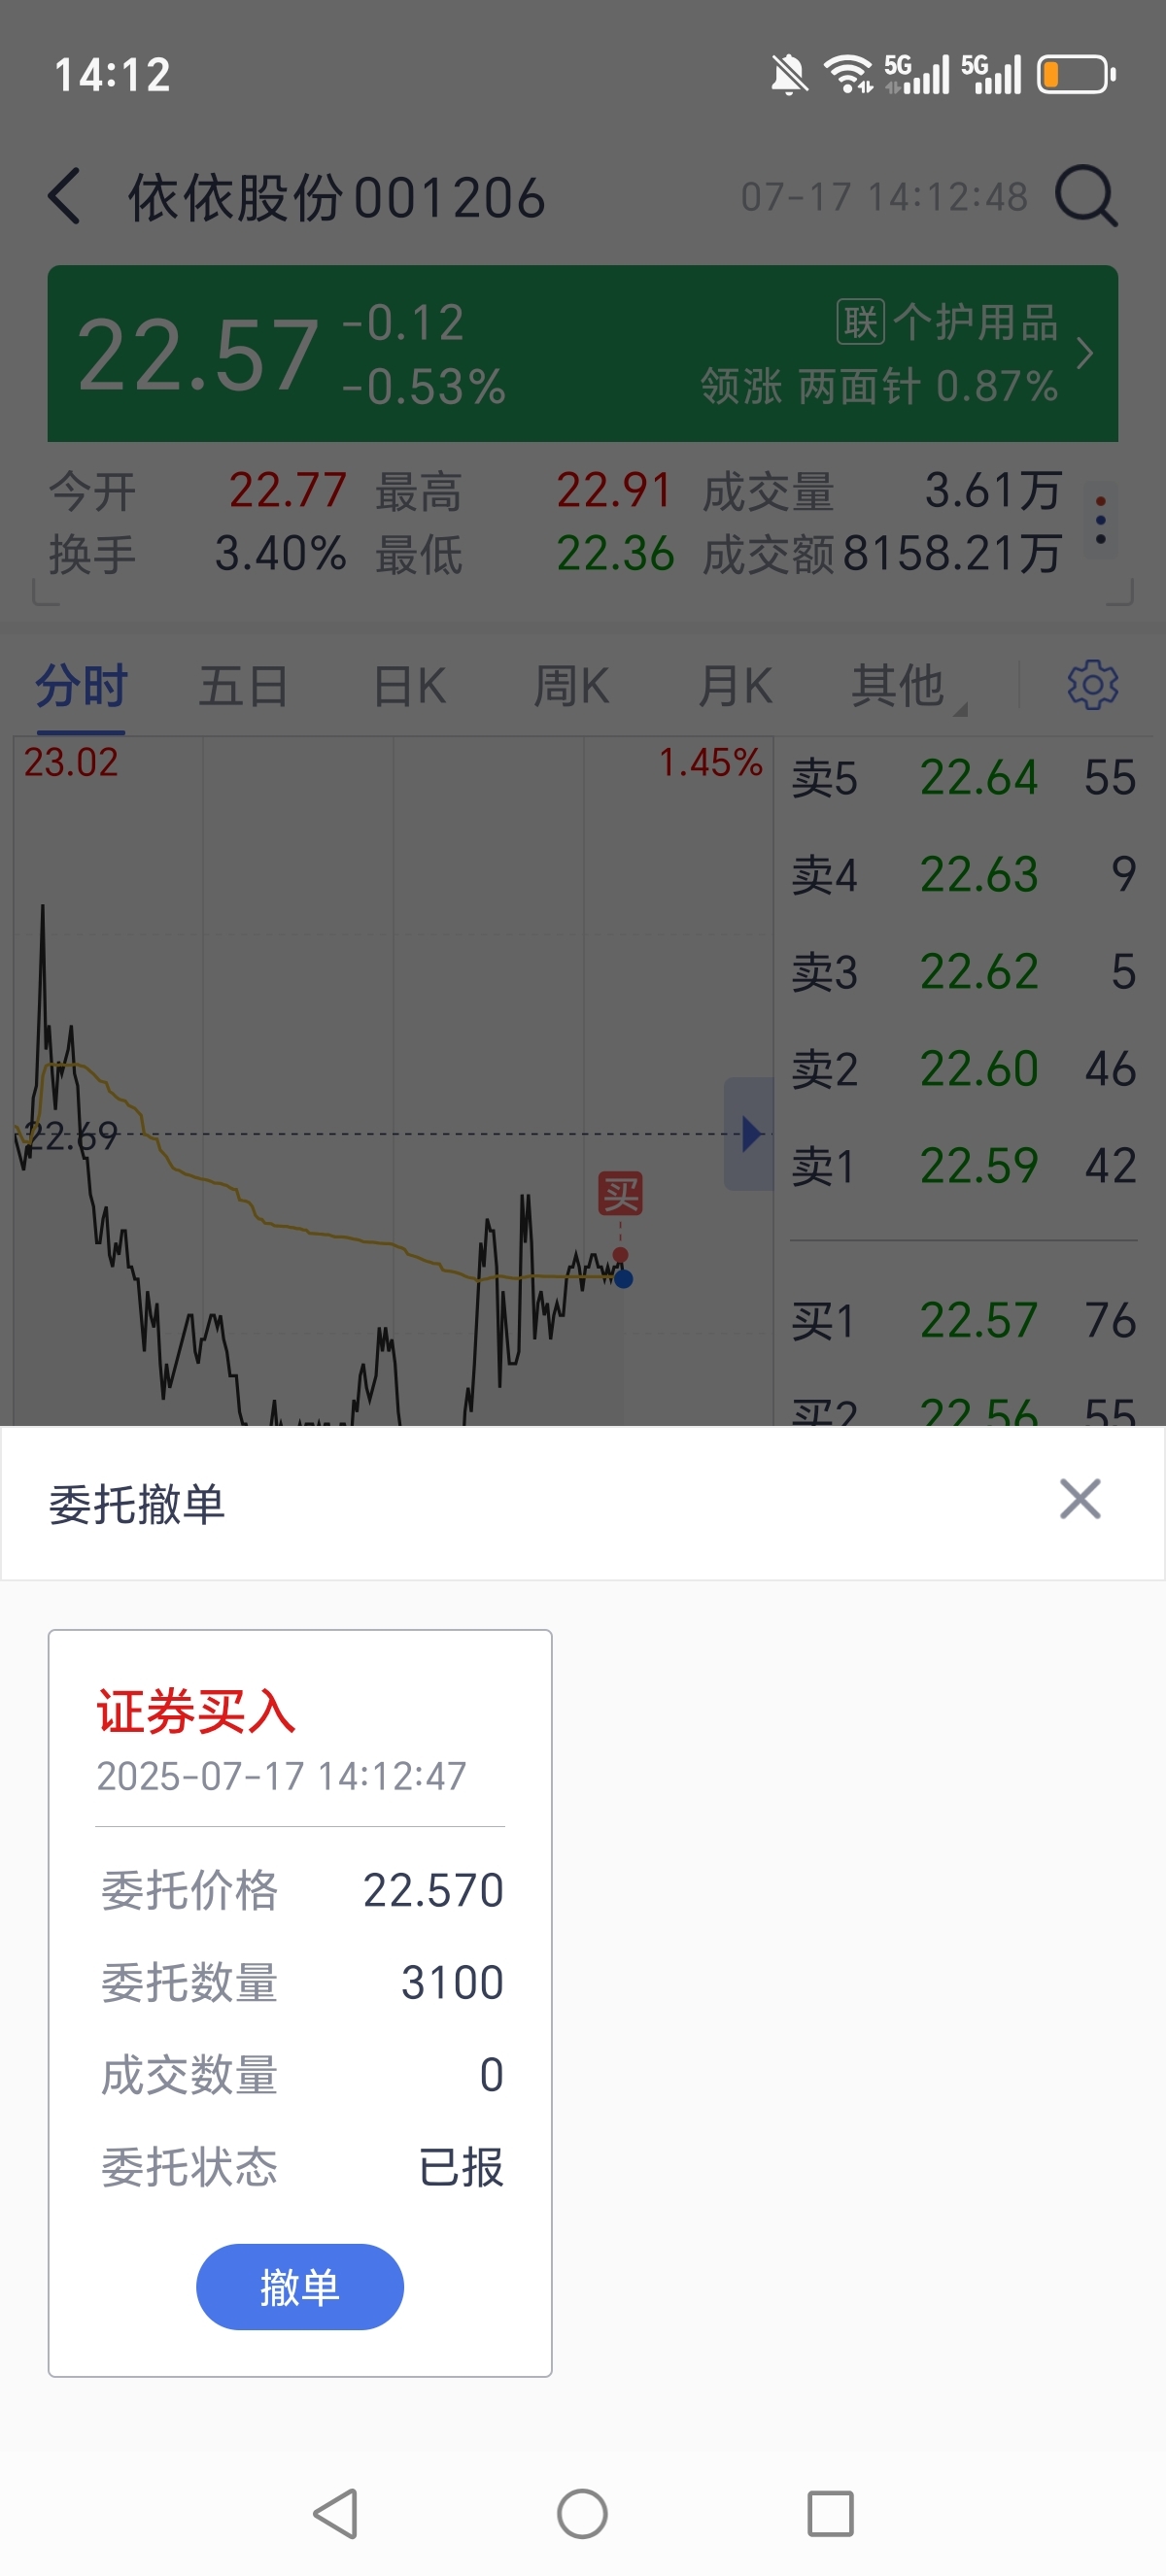Select 卖1 price 22.59 row
1166x2576 pixels.
click(x=964, y=1166)
